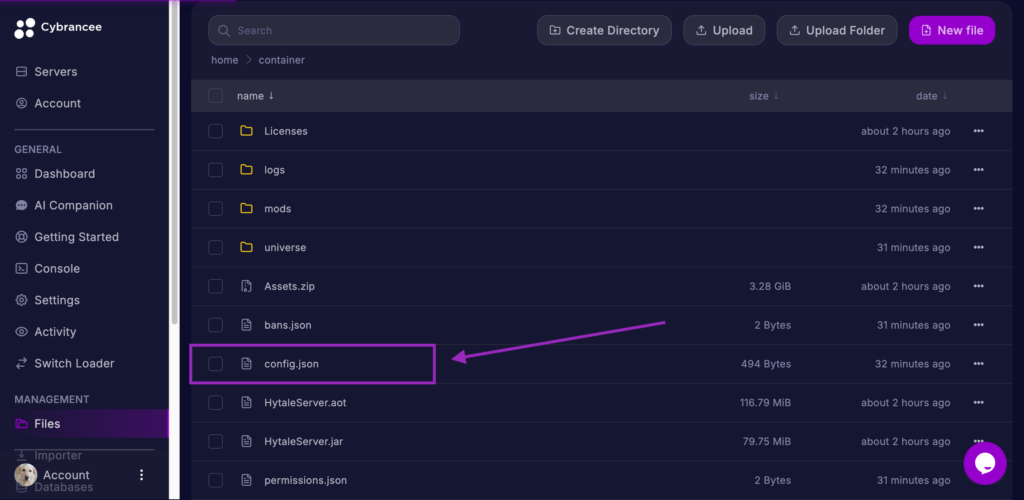Click the permissions.json file icon
The height and width of the screenshot is (500, 1024).
246,480
